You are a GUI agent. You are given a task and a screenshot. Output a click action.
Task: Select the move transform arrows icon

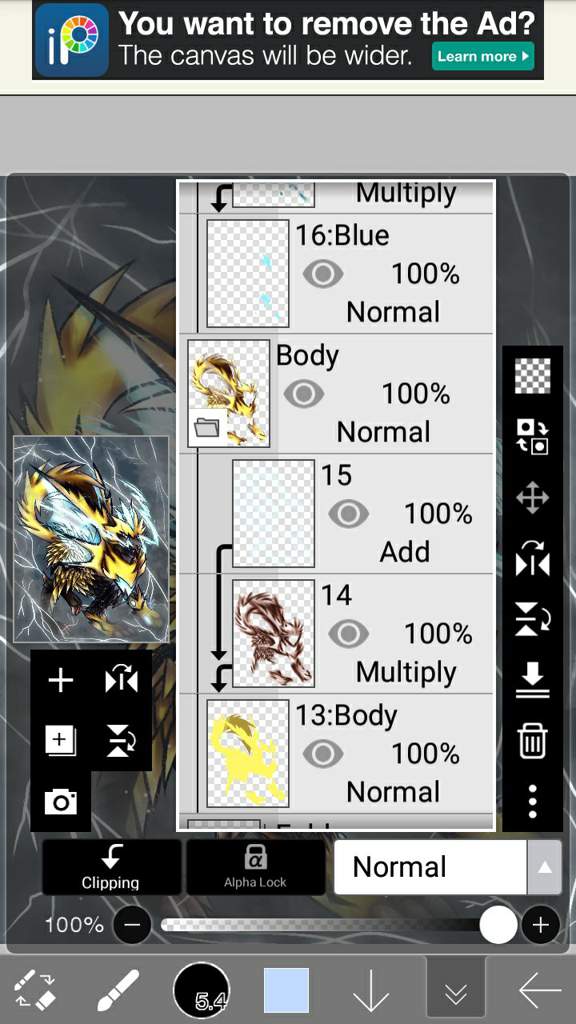click(x=532, y=499)
